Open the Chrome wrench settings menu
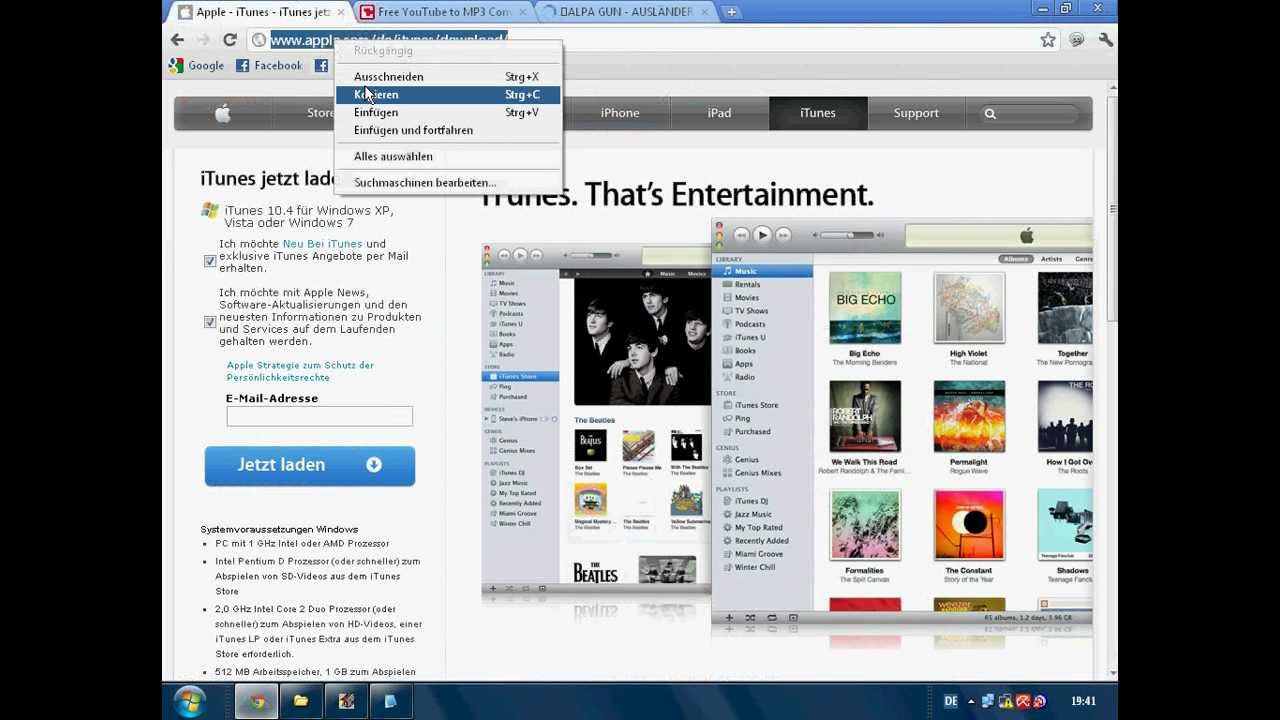This screenshot has width=1280, height=720. click(x=1106, y=40)
